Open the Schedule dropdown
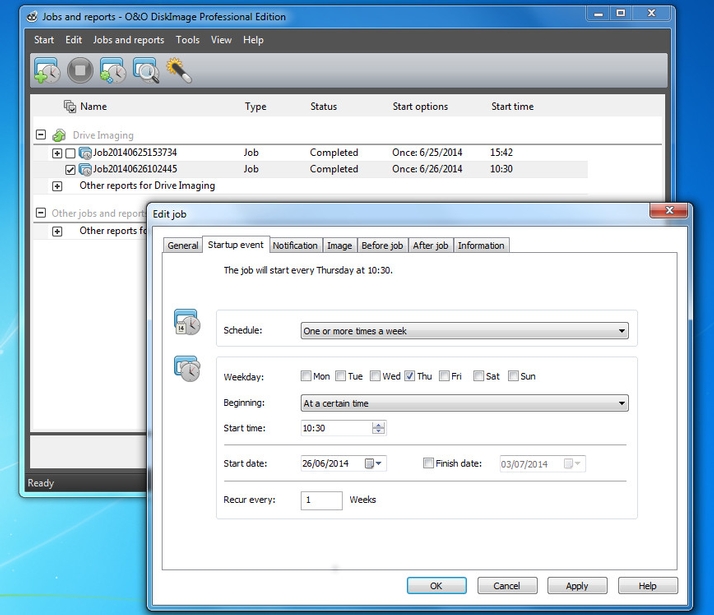Screen dimensions: 714x615 tap(464, 331)
